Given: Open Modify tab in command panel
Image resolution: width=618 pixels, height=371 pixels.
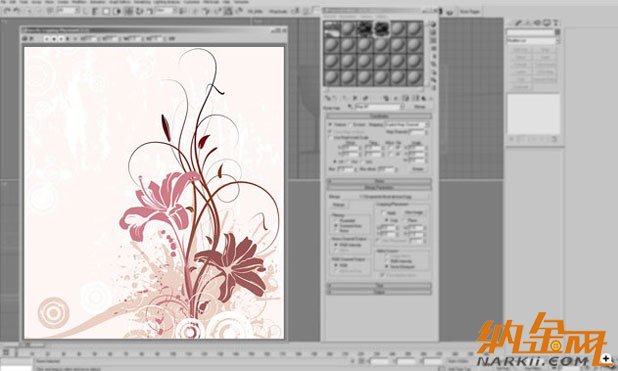Looking at the screenshot, I should 519,23.
